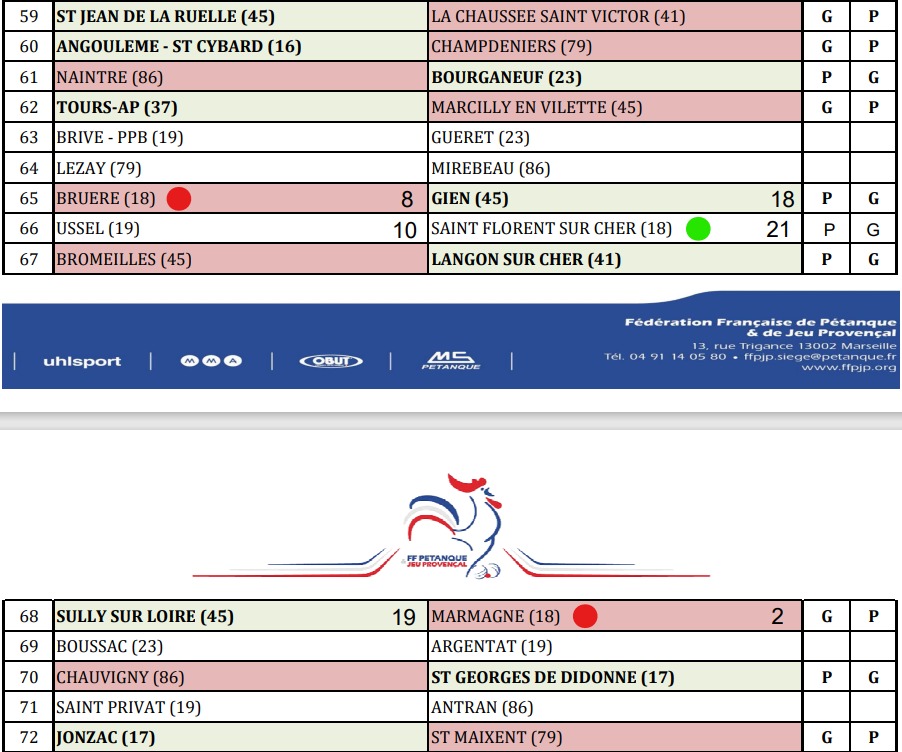Select LANGON SUR CHER (41) cell
This screenshot has width=902, height=752.
tap(615, 259)
